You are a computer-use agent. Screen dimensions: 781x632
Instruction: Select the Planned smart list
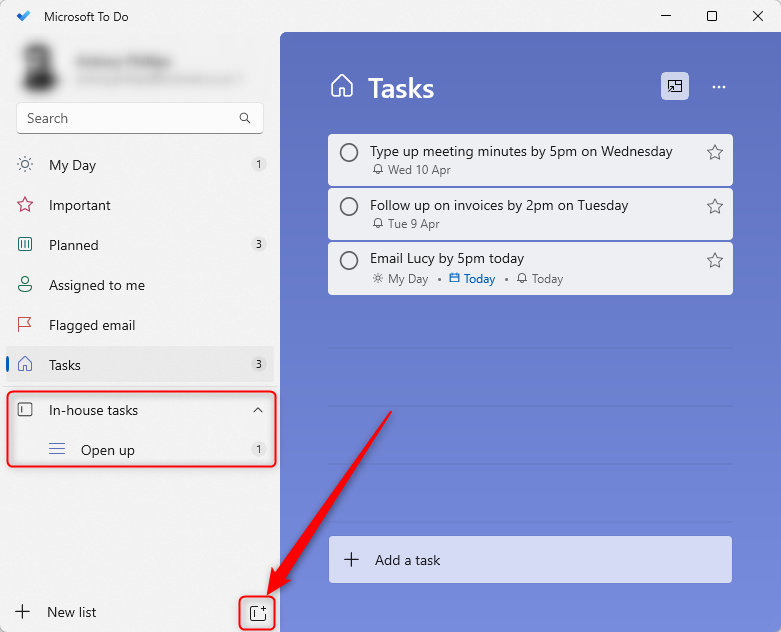point(73,245)
